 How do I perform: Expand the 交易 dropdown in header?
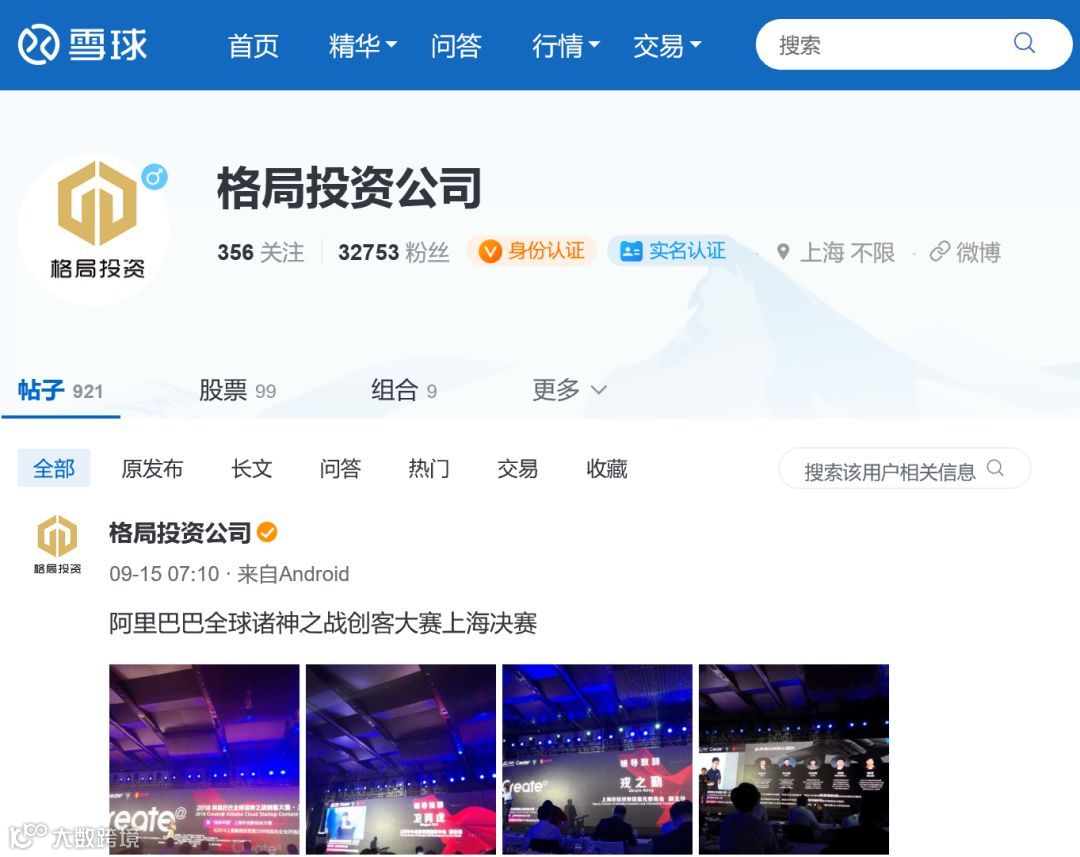[667, 46]
